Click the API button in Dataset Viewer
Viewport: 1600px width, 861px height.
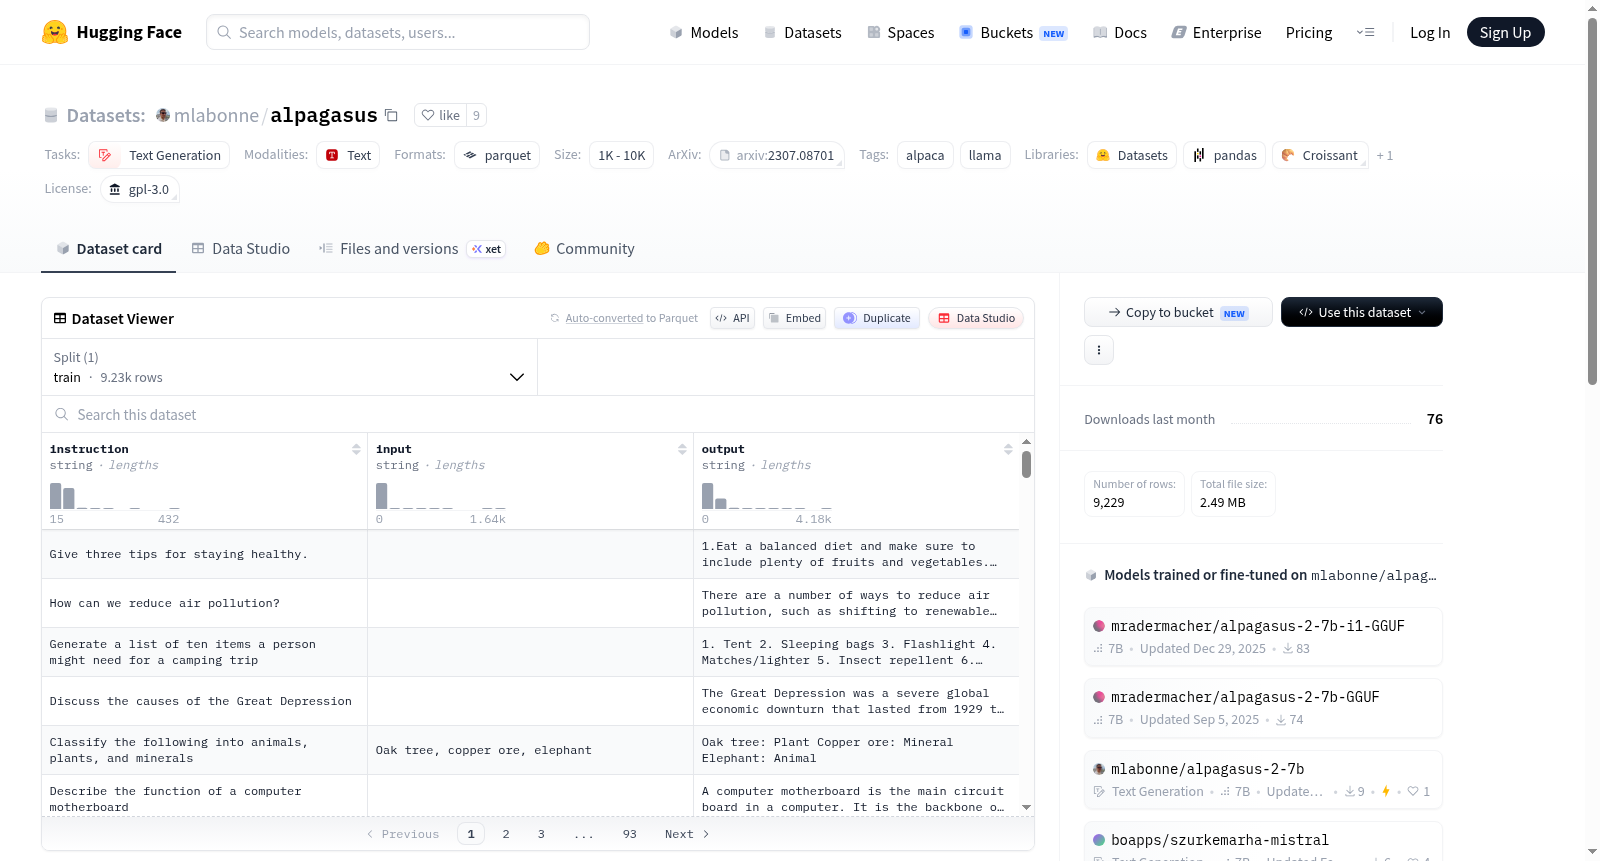[733, 318]
